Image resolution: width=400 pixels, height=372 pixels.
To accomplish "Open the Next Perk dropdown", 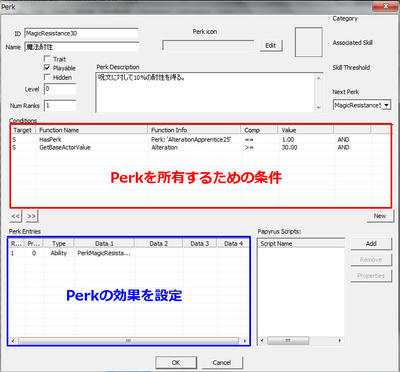I will pos(386,105).
